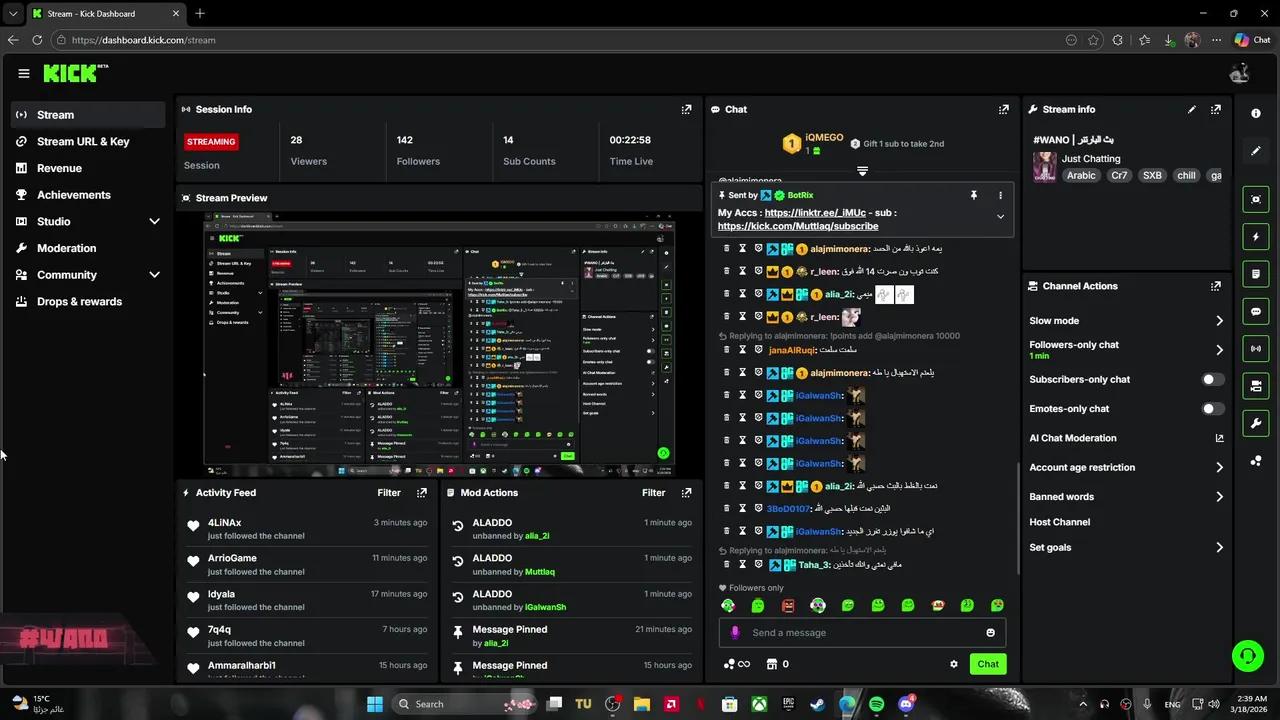Click the taskbar Search box
Viewport: 1280px width, 720px height.
[x=465, y=704]
